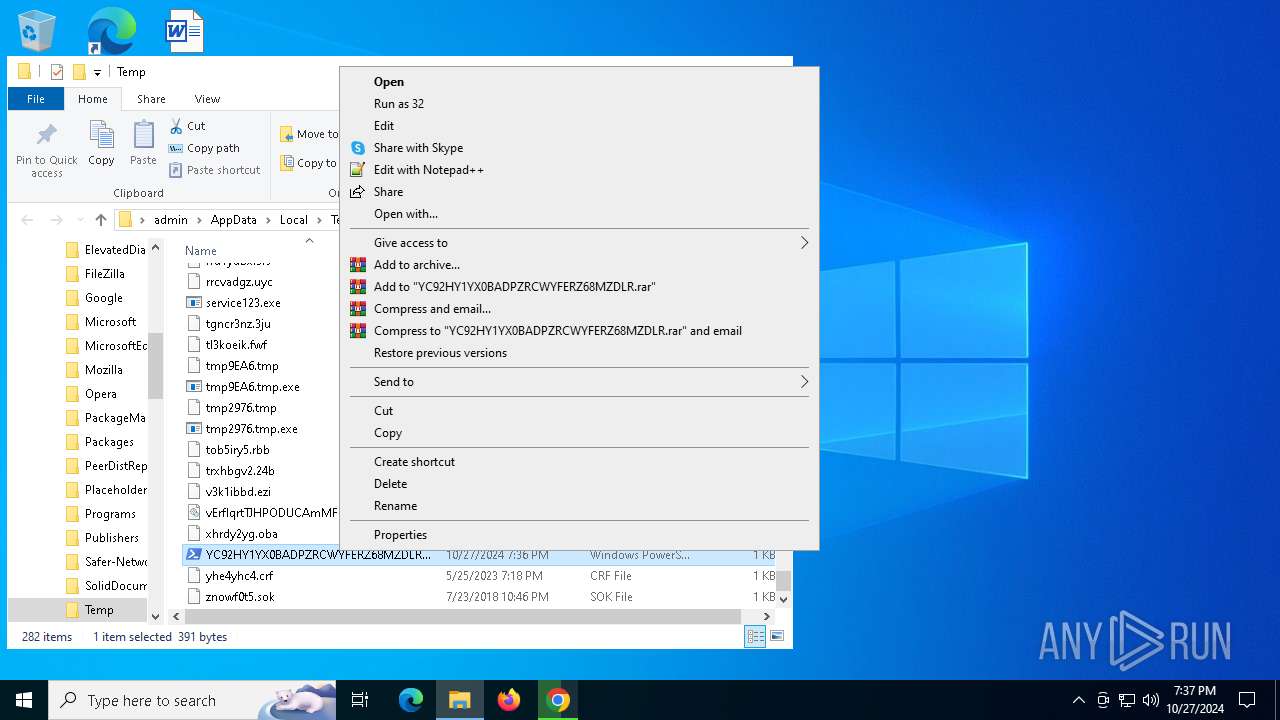Select the FileZilla folder in tree

pos(104,274)
